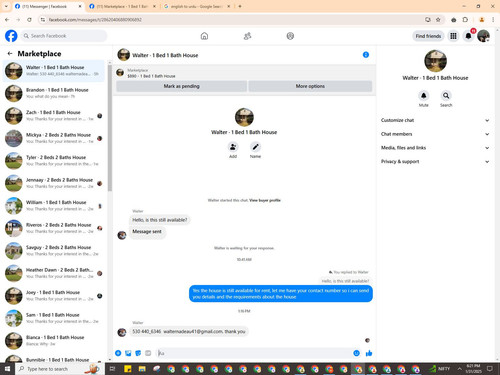The image size is (500, 375).
Task: Open the Savguy - 2 Beds 2 Baths House chat
Action: click(x=54, y=251)
